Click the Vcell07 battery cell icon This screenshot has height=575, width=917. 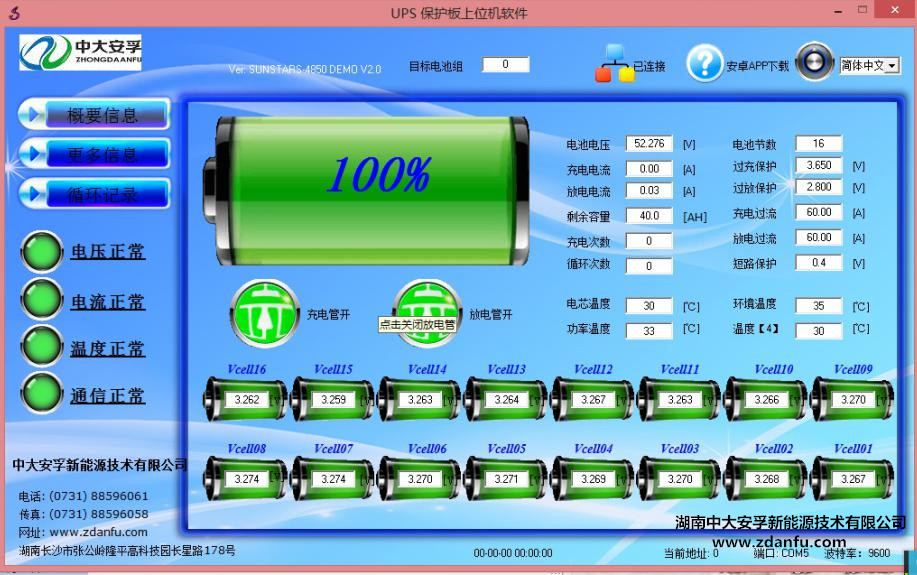click(332, 479)
